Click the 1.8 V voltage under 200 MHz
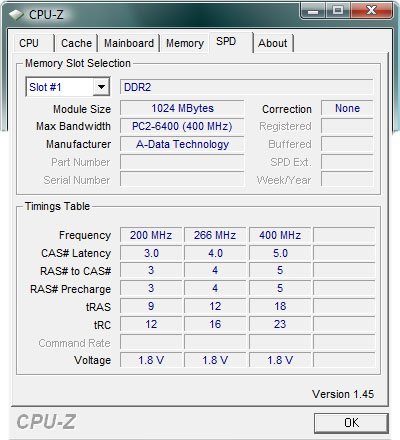Viewport: 400px width, 440px height. (151, 360)
